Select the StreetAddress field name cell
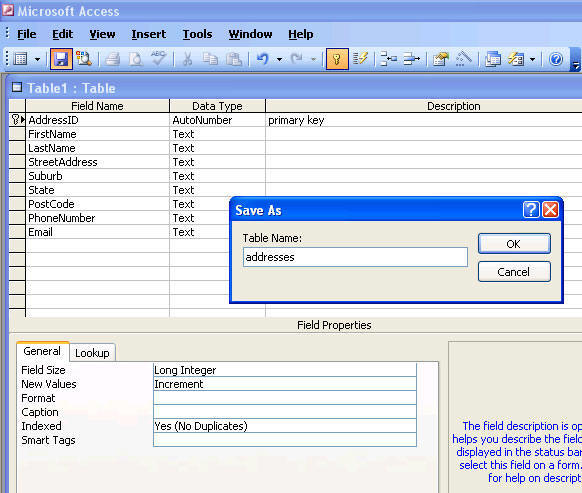Image resolution: width=582 pixels, height=493 pixels. (x=97, y=162)
